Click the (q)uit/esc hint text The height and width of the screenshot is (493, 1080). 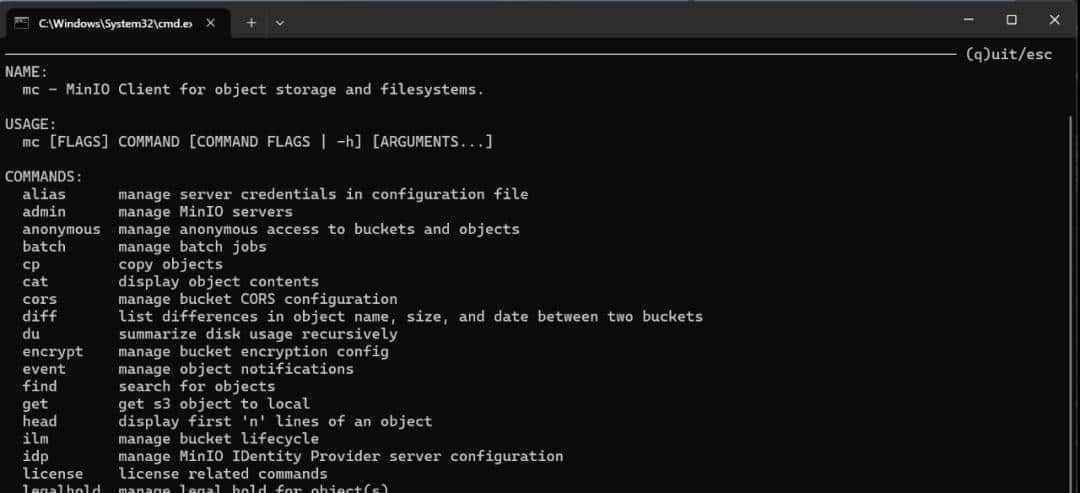(1009, 54)
